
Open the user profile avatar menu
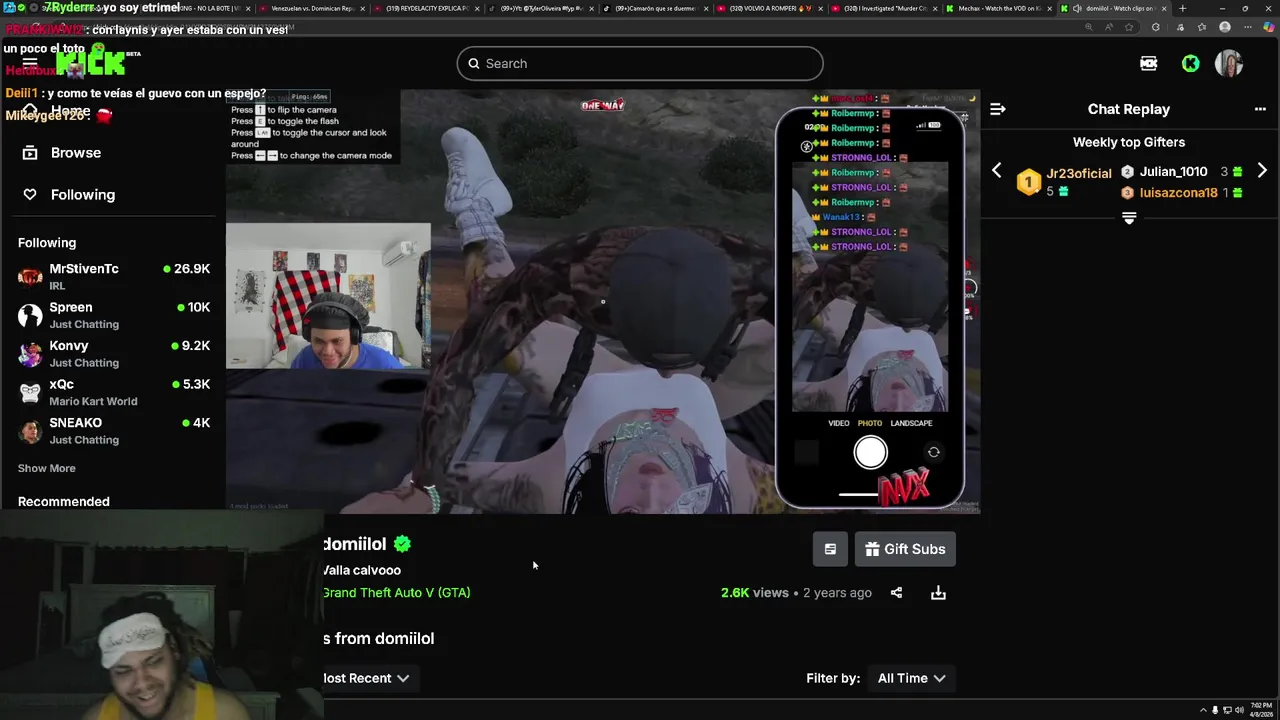1229,63
